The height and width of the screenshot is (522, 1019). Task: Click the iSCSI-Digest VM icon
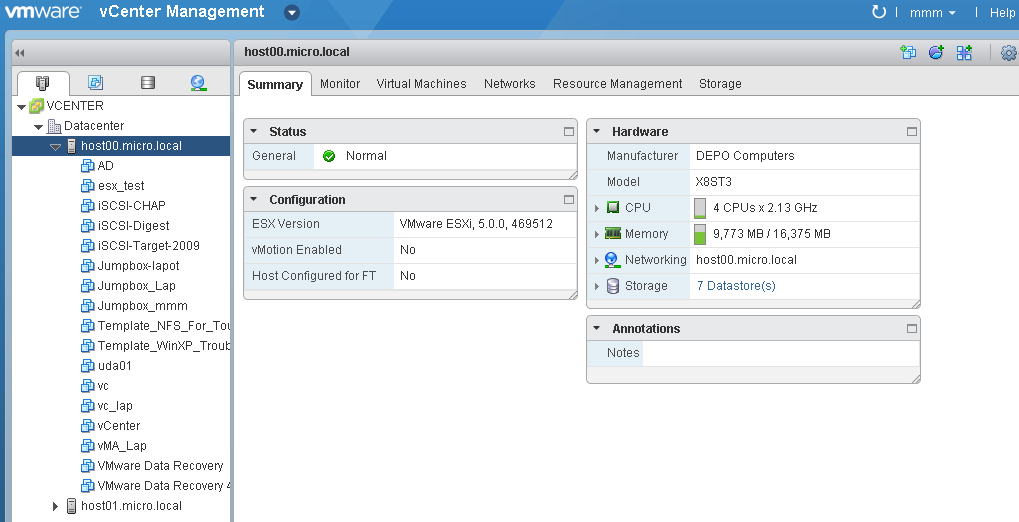[88, 226]
